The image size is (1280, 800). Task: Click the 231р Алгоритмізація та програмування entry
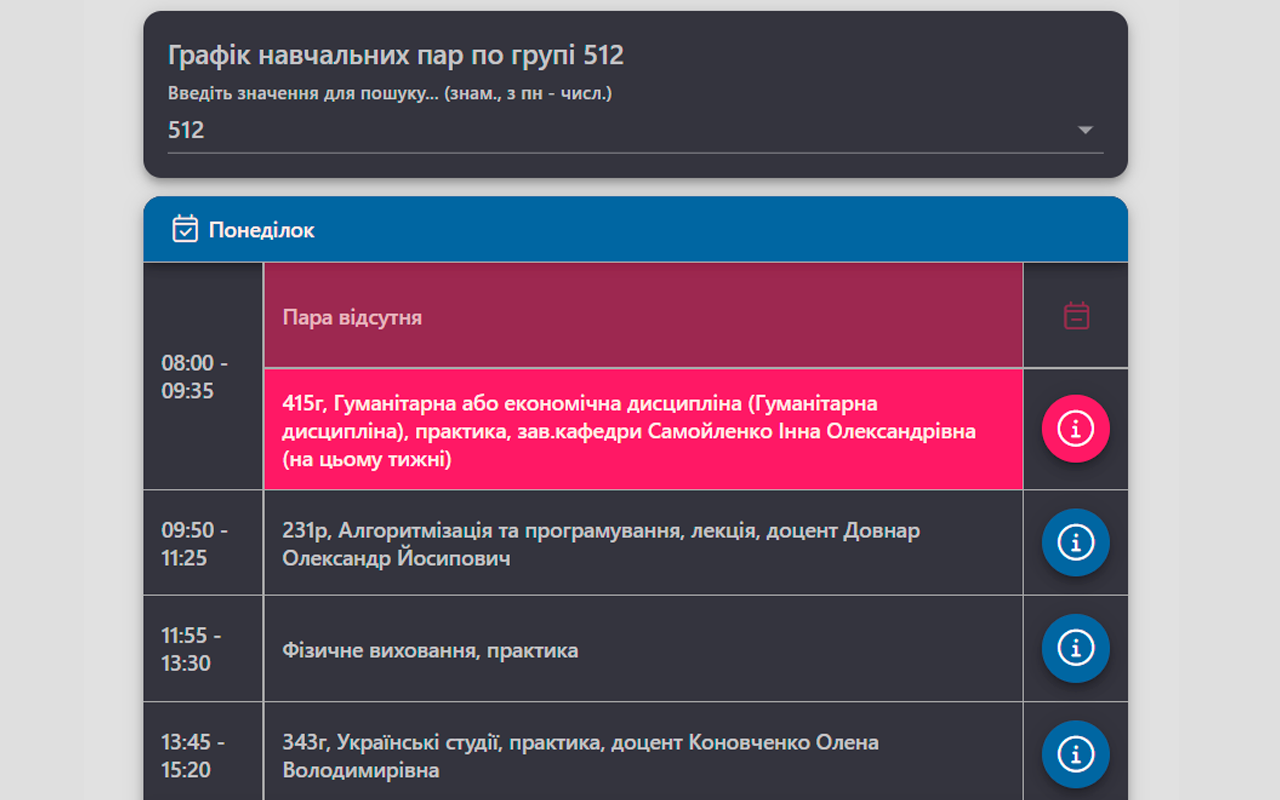coord(643,544)
